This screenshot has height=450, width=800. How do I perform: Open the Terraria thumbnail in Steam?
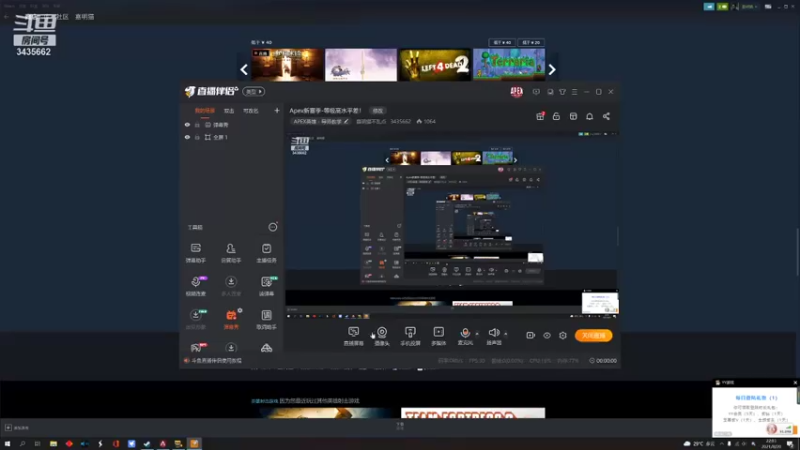coord(509,65)
